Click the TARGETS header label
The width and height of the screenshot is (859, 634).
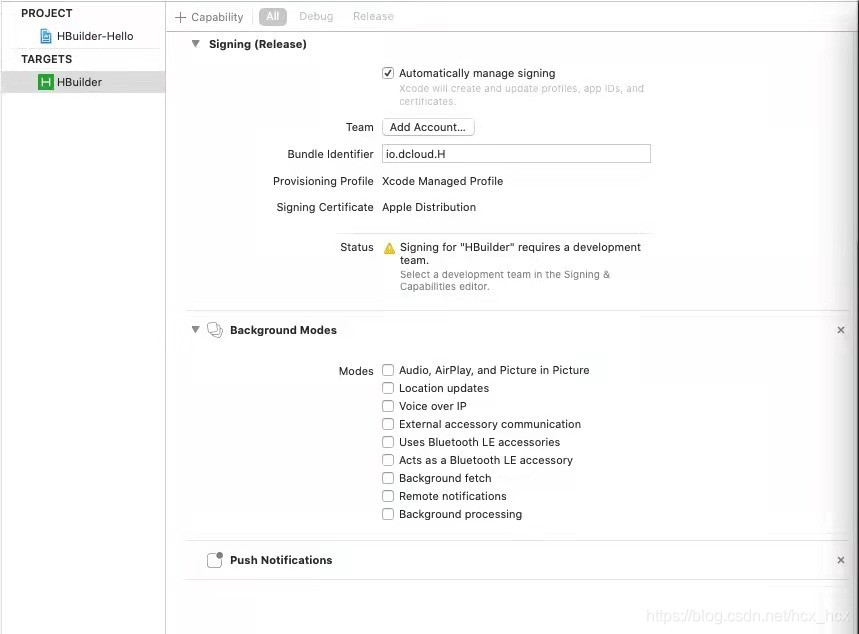coord(47,59)
